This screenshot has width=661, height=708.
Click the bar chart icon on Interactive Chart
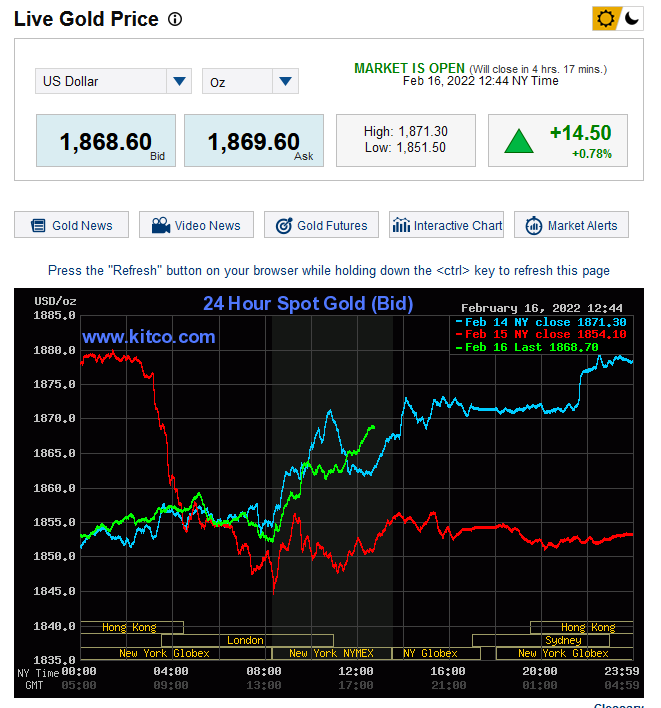401,225
